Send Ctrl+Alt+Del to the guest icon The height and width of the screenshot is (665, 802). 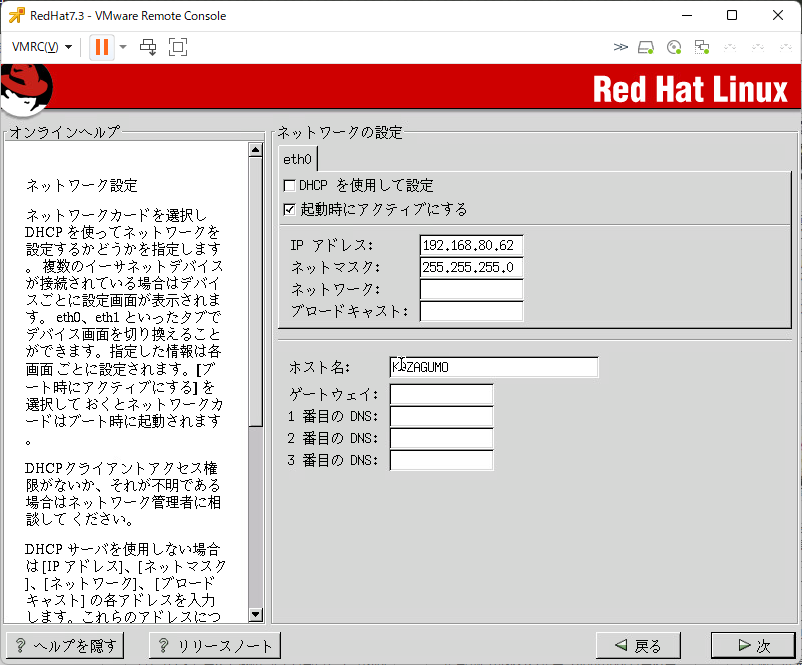[148, 47]
